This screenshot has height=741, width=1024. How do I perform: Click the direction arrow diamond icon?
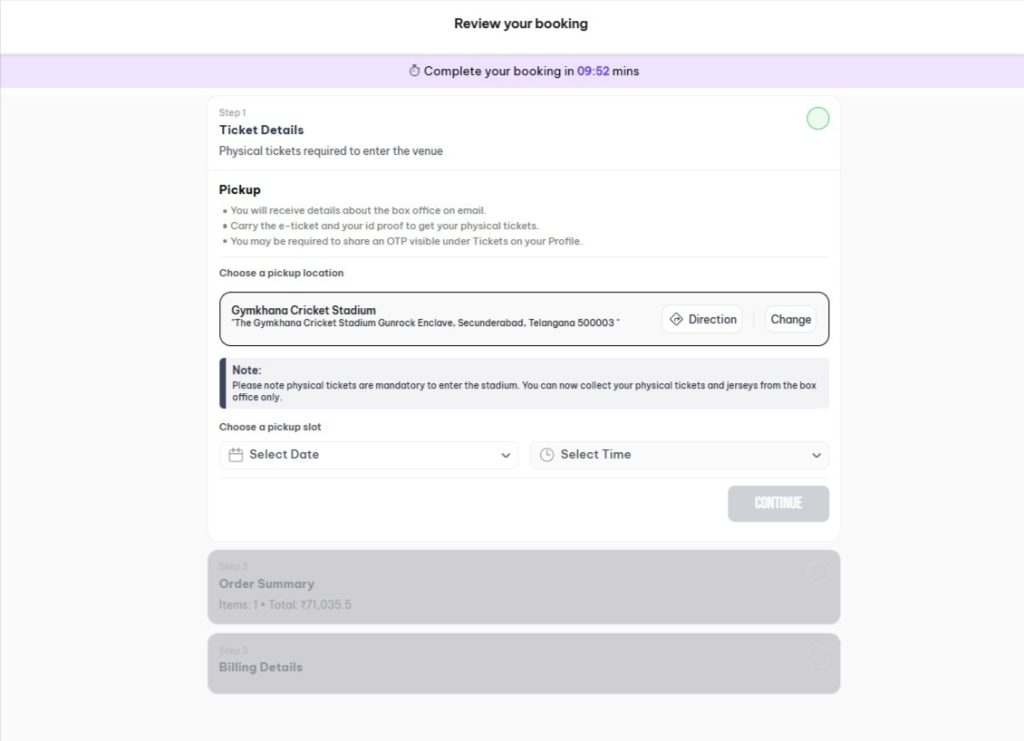(x=676, y=319)
